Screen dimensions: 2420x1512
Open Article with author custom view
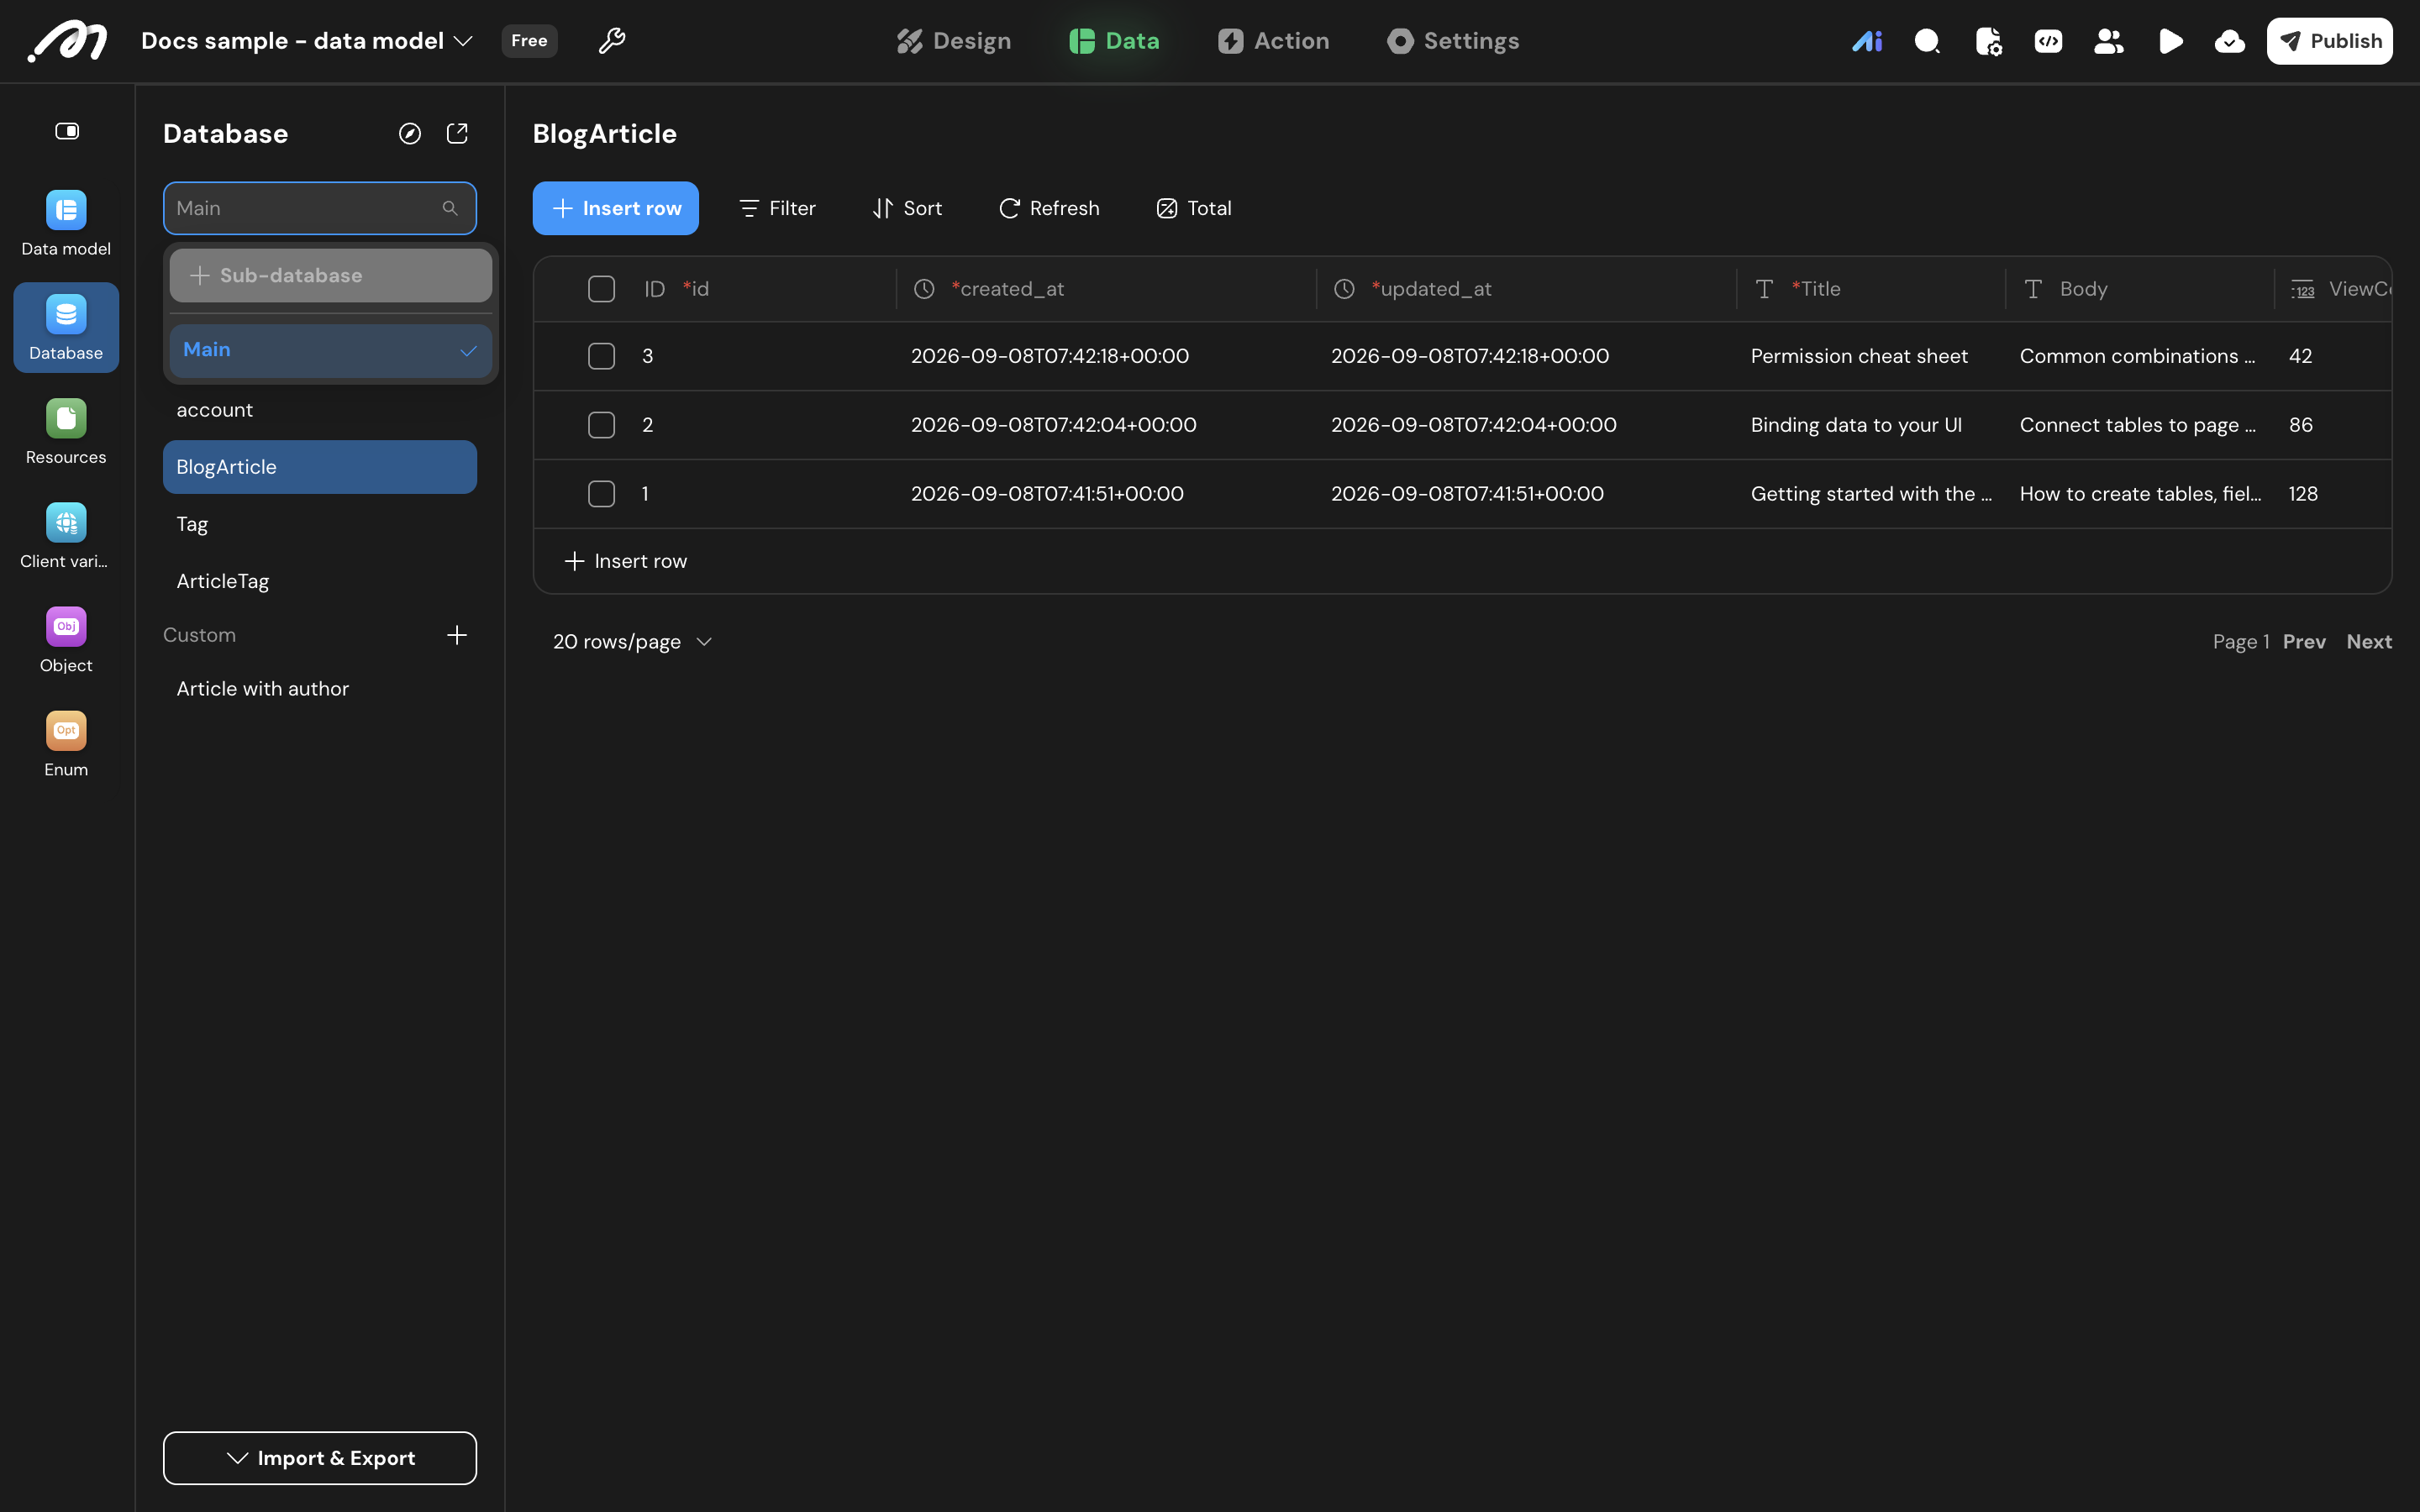320,689
